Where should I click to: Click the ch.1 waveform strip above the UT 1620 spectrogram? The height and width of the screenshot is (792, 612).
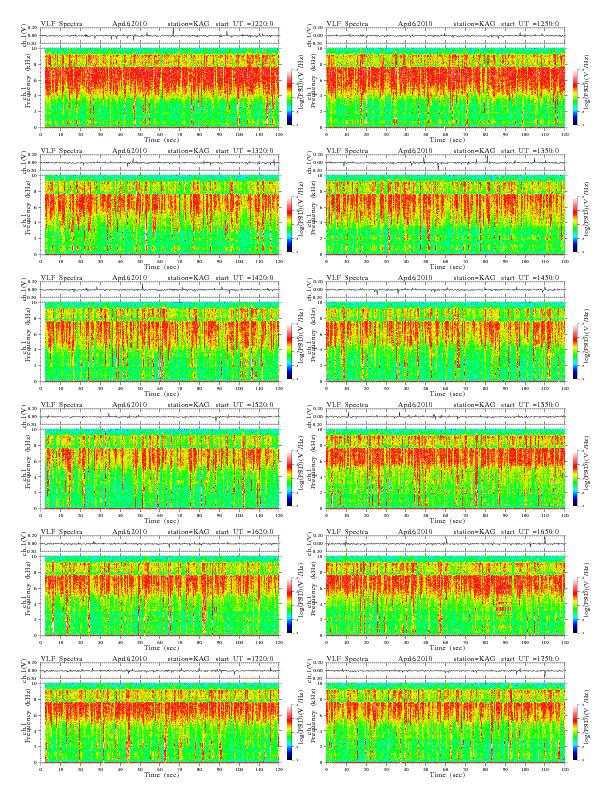pos(160,543)
